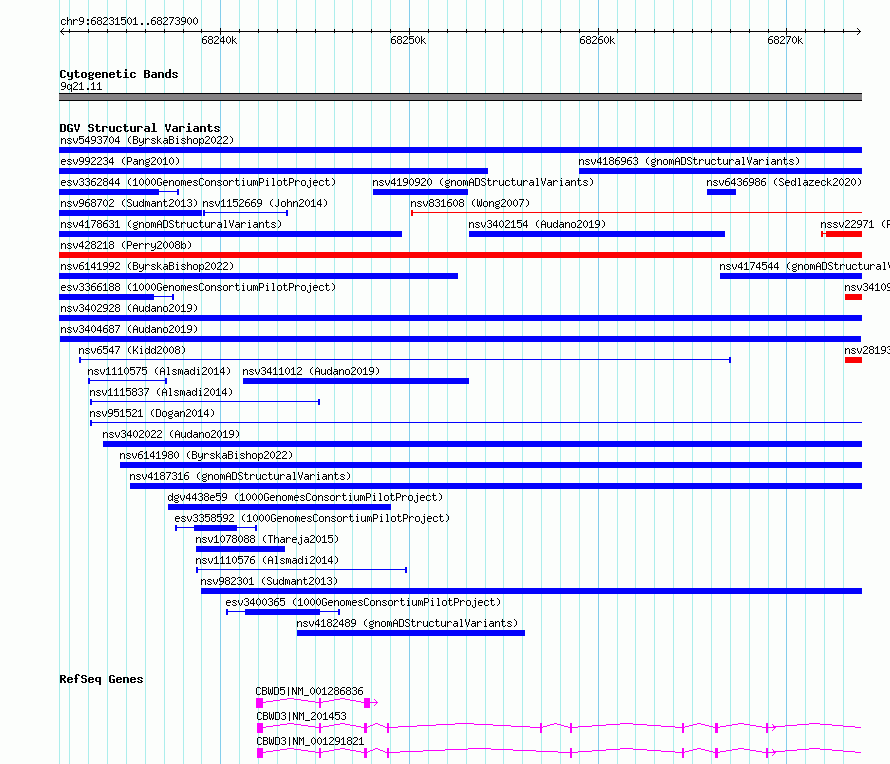Open nsv4178631 gnomADStructuralVariants entry

(x=171, y=224)
